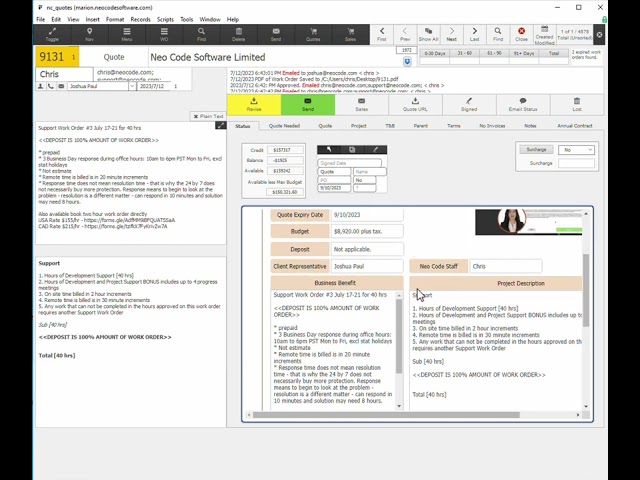Switch to the Quote Needed tab
640x480 pixels.
pyautogui.click(x=284, y=126)
